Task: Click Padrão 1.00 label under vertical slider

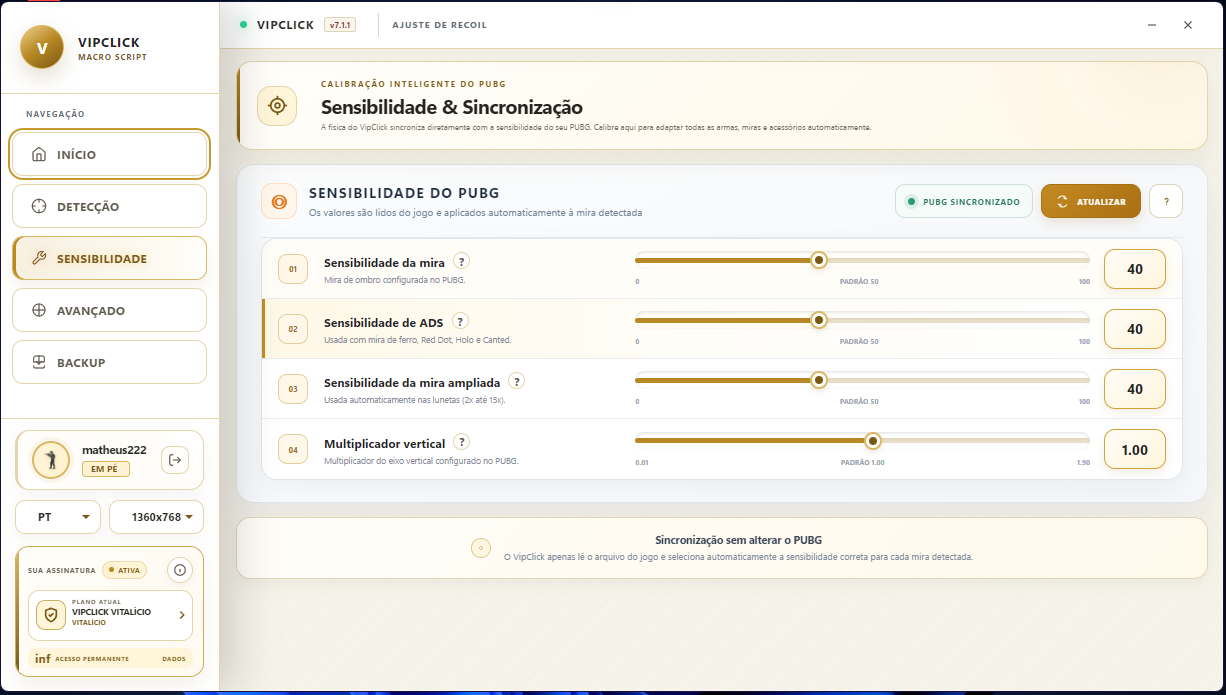Action: point(862,463)
